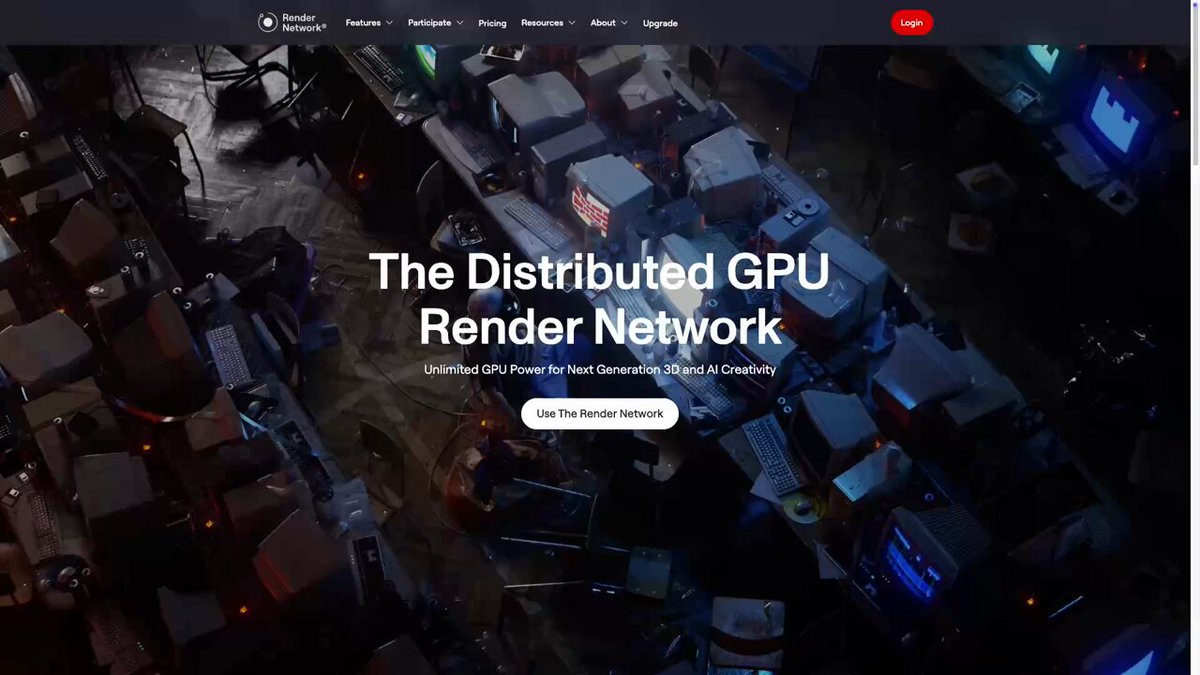Click the red Login button
The height and width of the screenshot is (675, 1200).
[912, 22]
